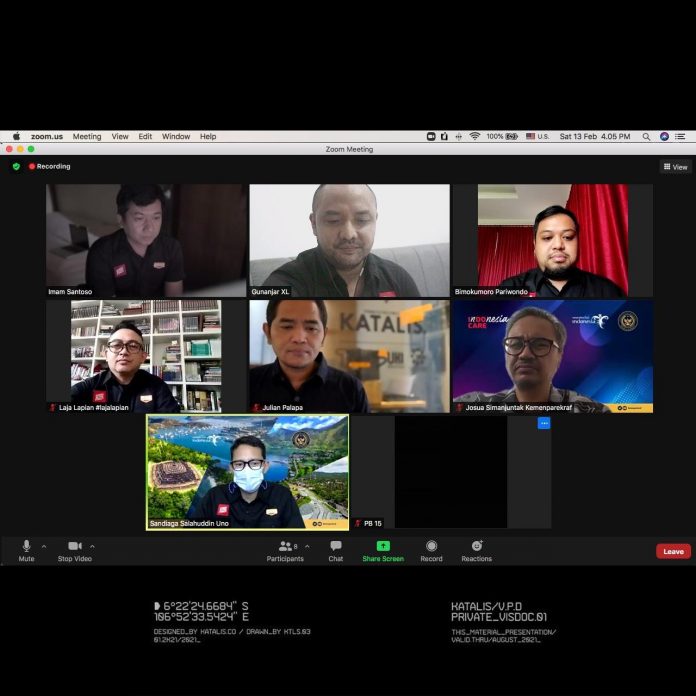
Task: Open the Meeting menu in menu bar
Action: point(87,136)
